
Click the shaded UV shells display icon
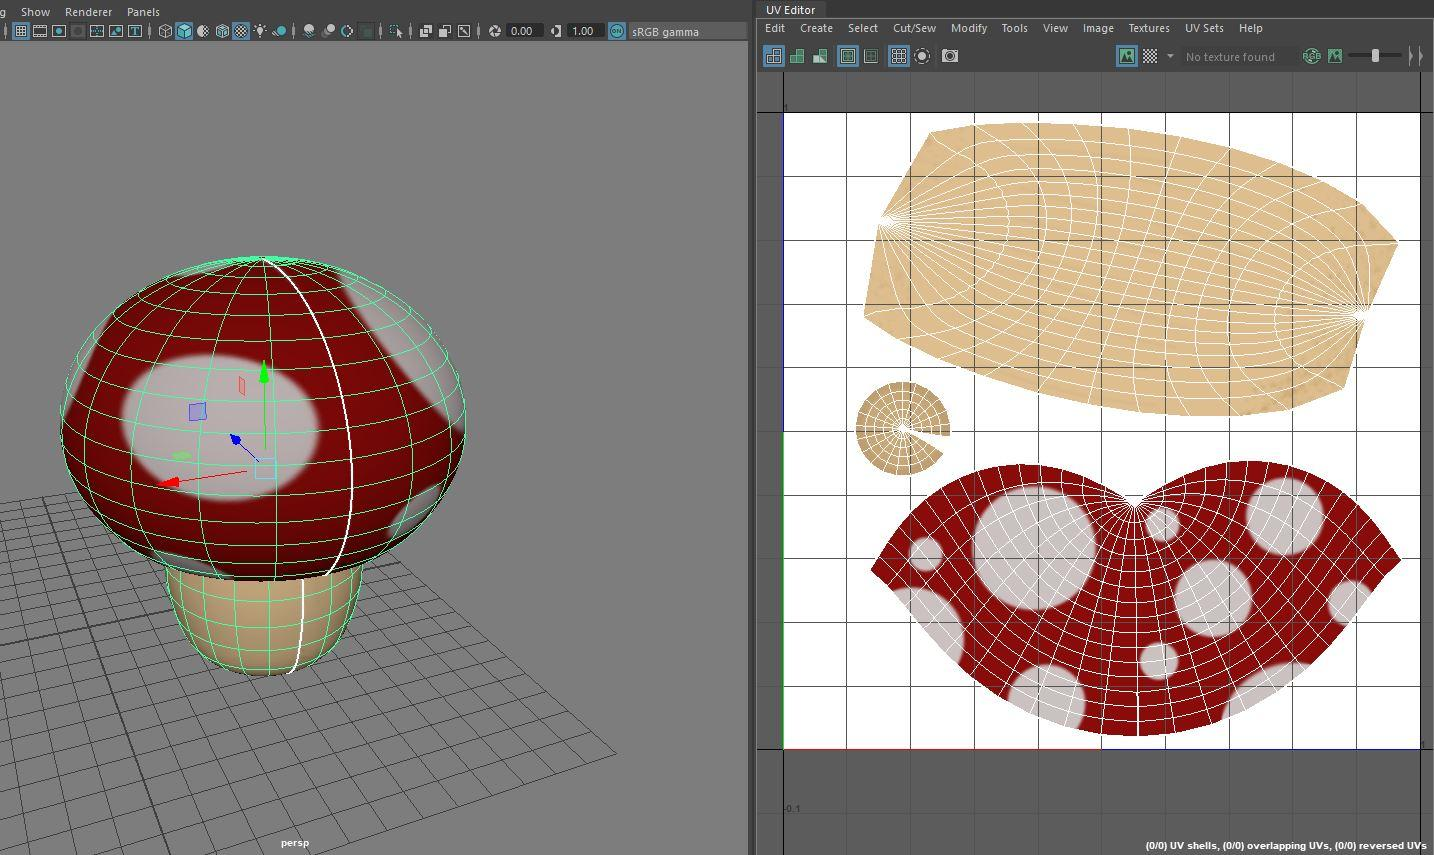tap(797, 56)
